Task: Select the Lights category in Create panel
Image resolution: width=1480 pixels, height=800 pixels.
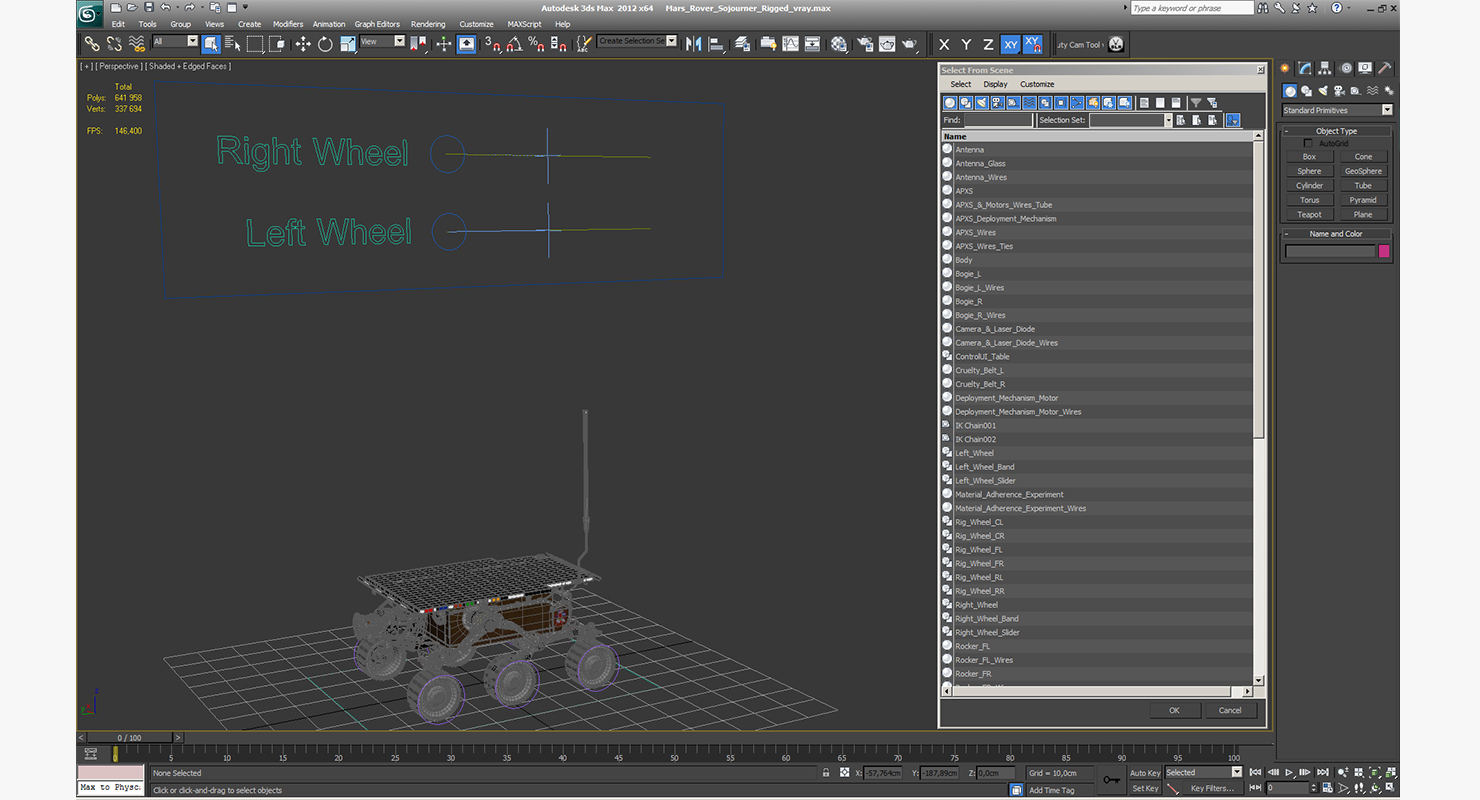Action: tap(1323, 91)
